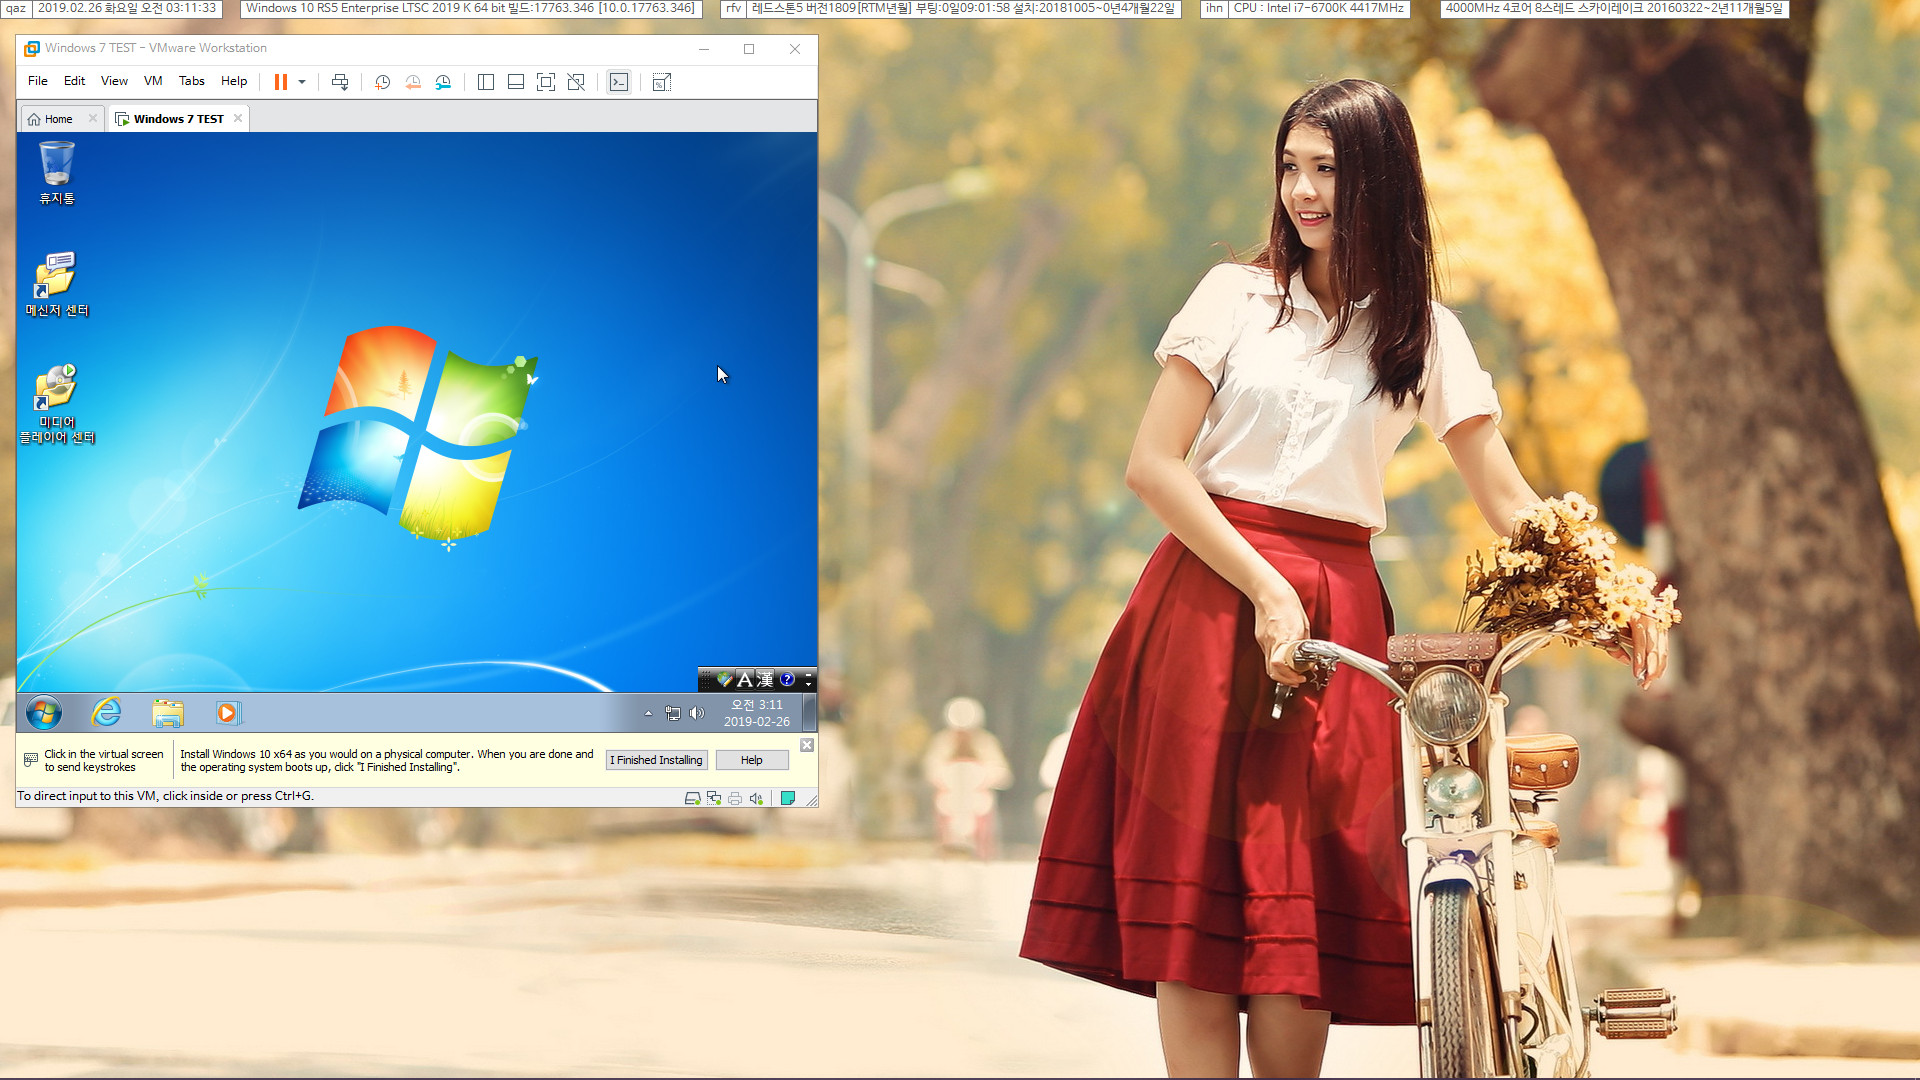1920x1080 pixels.
Task: Launch Internet Explorer from the taskbar
Action: [106, 713]
